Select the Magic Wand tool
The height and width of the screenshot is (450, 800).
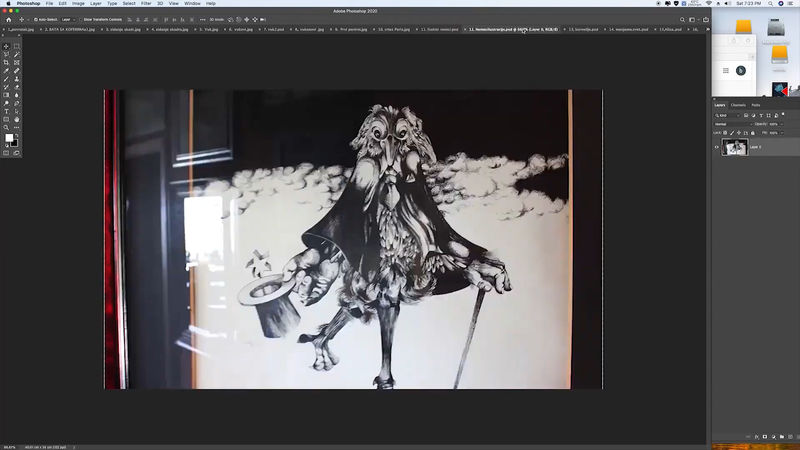[17, 54]
